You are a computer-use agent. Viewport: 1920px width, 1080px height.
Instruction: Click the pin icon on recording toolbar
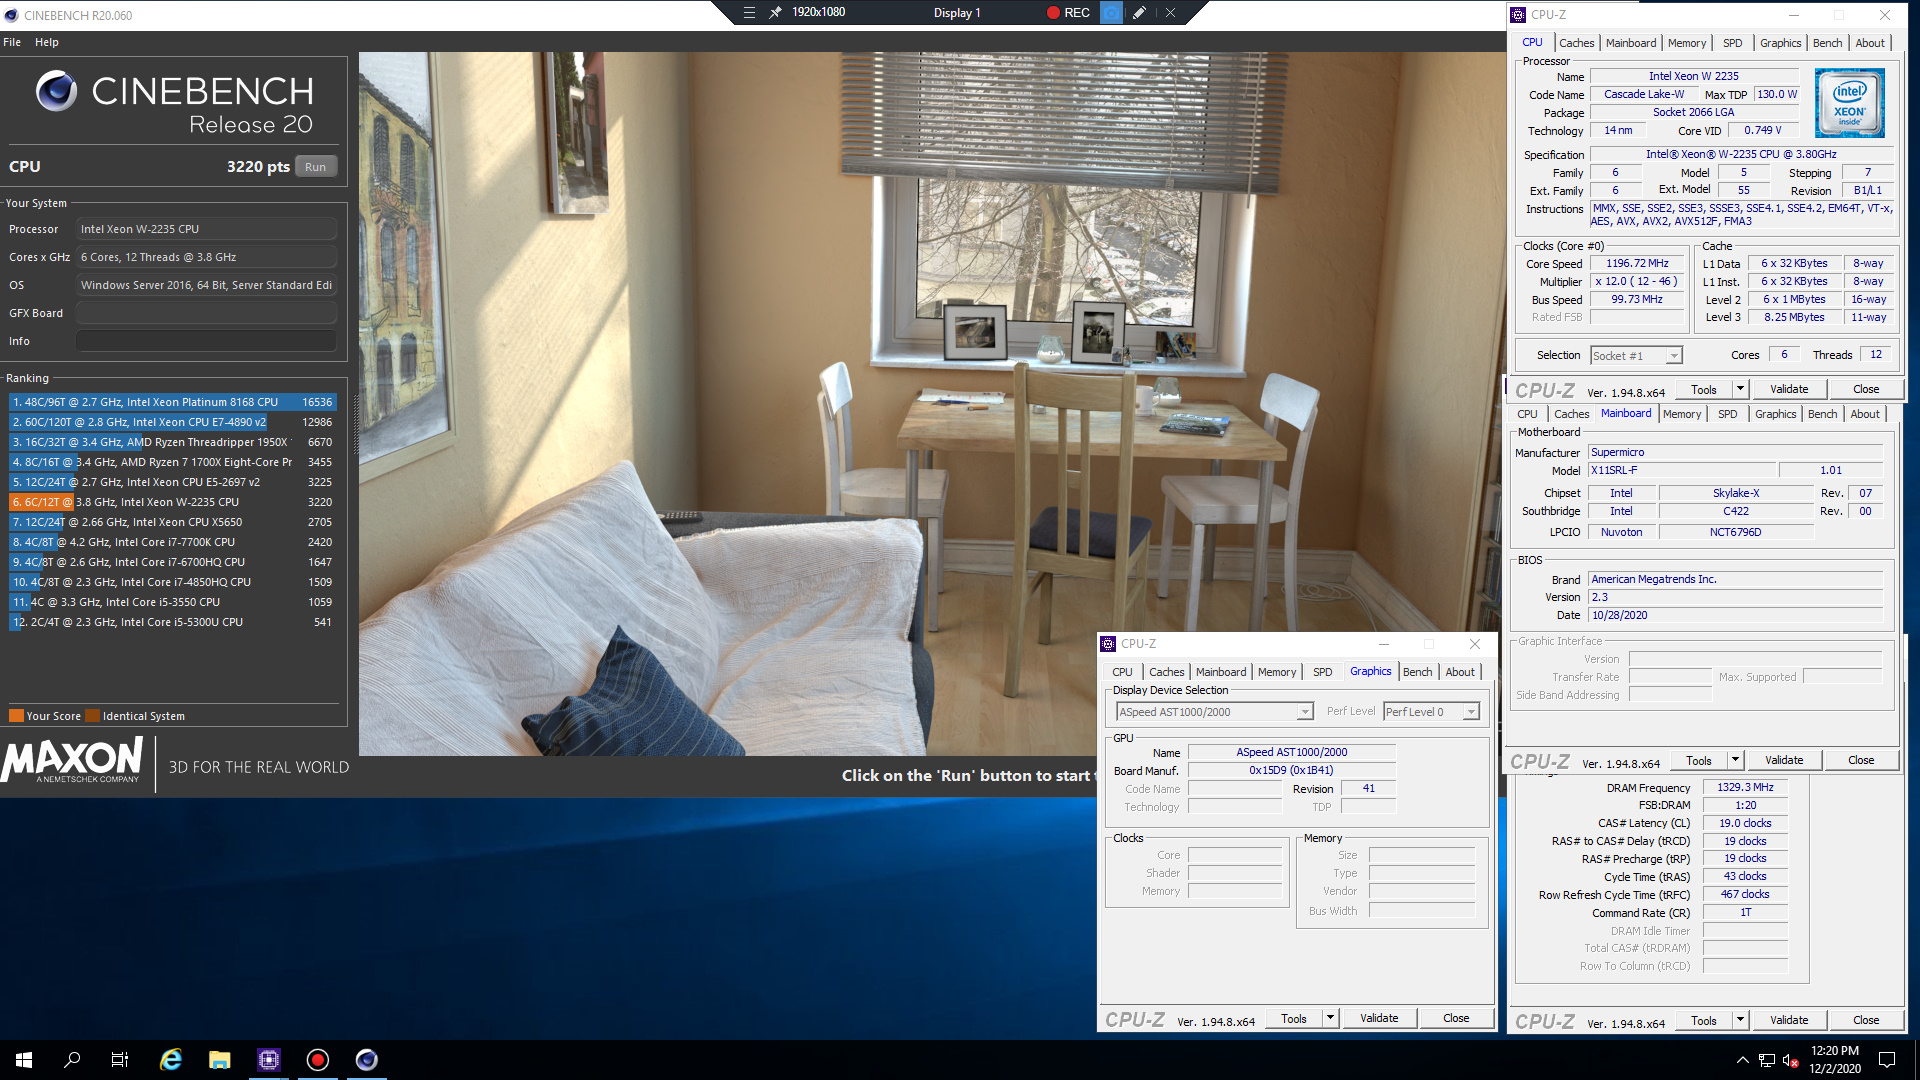pos(775,13)
